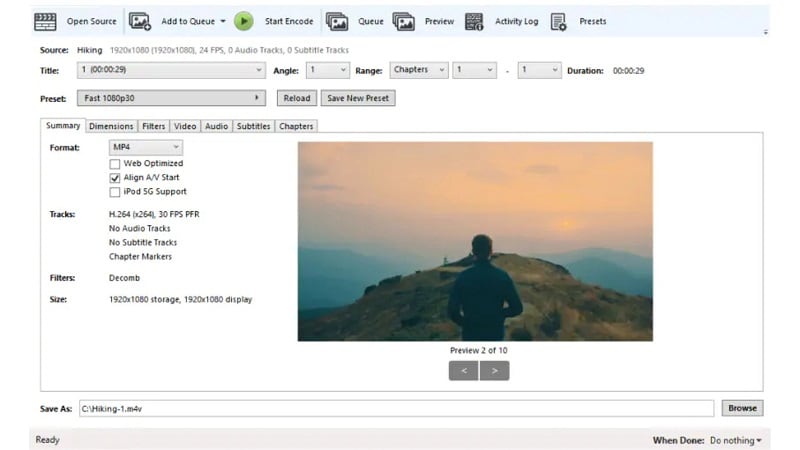Click the Save New Preset button
This screenshot has height=450, width=800.
[358, 98]
